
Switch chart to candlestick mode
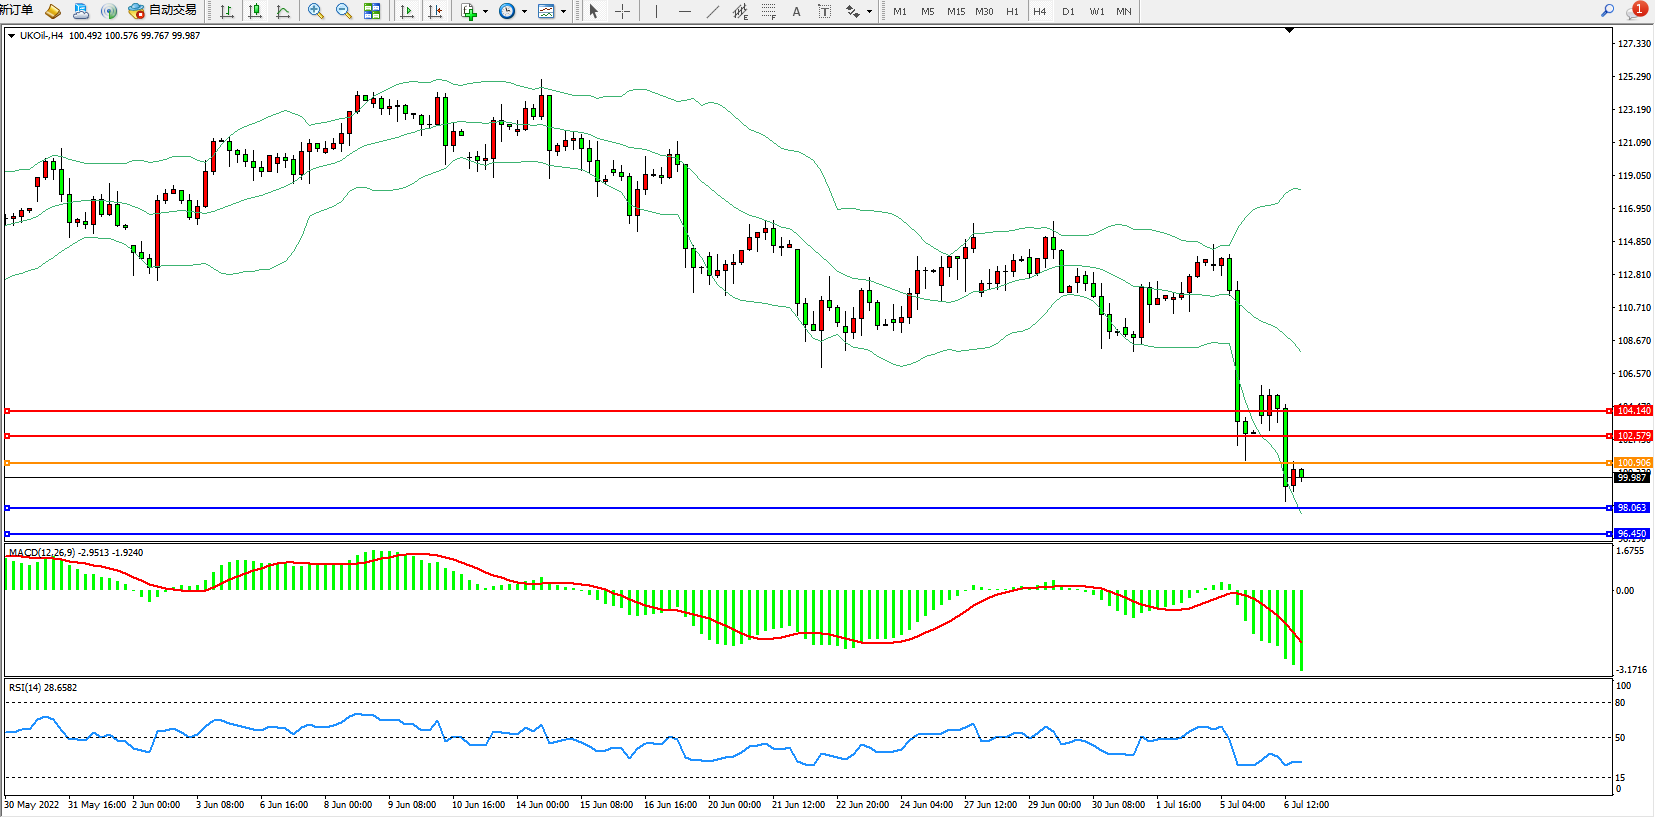(x=255, y=11)
